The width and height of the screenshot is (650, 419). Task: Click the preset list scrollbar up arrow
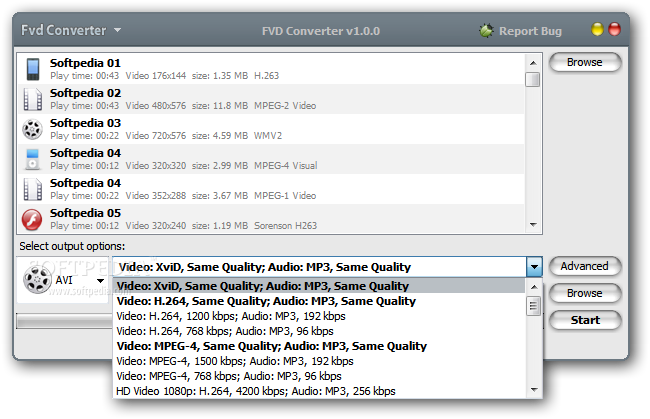pyautogui.click(x=534, y=287)
